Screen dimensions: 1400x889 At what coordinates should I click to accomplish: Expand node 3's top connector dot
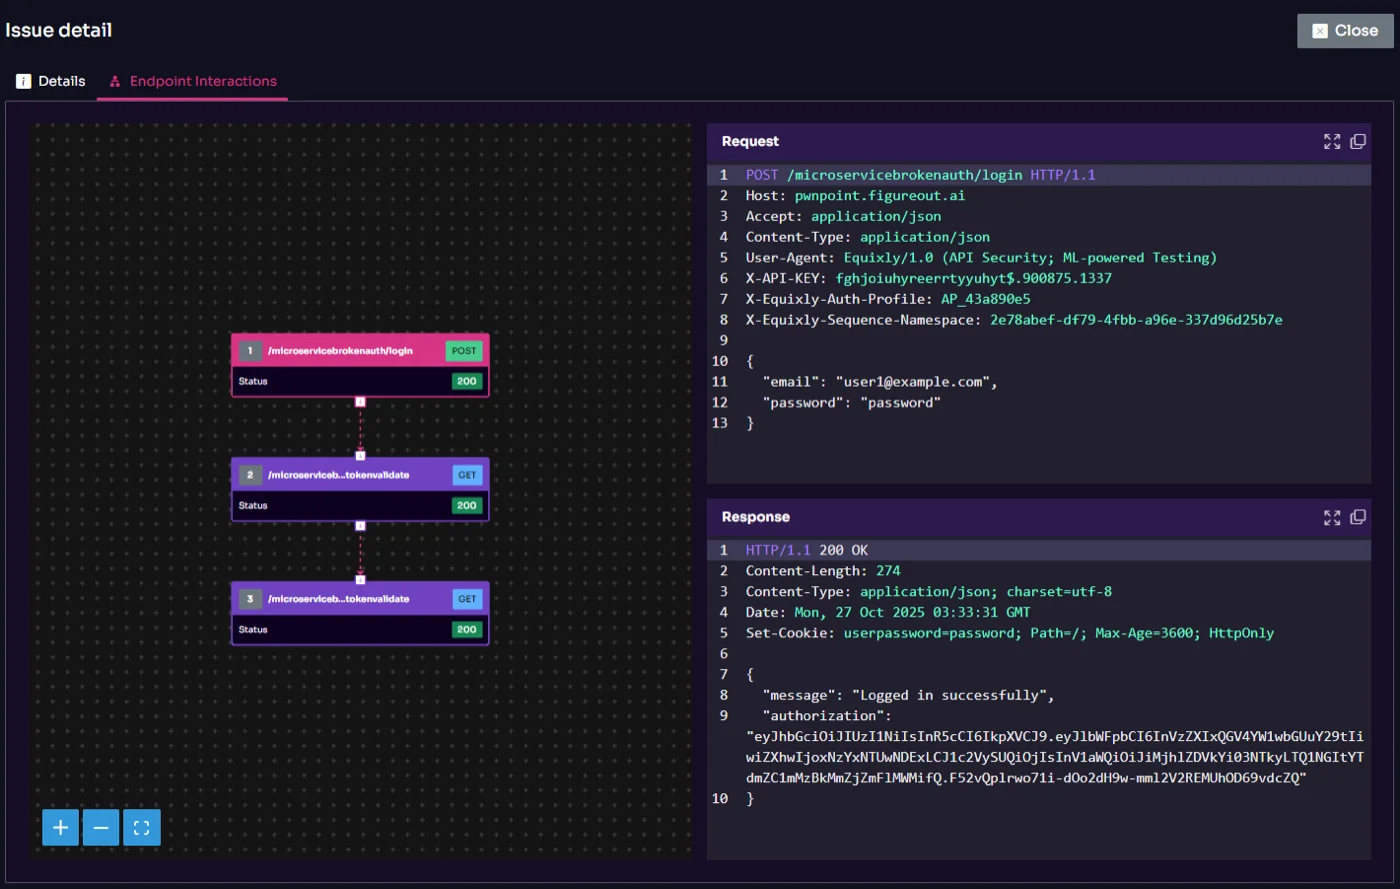pos(360,579)
